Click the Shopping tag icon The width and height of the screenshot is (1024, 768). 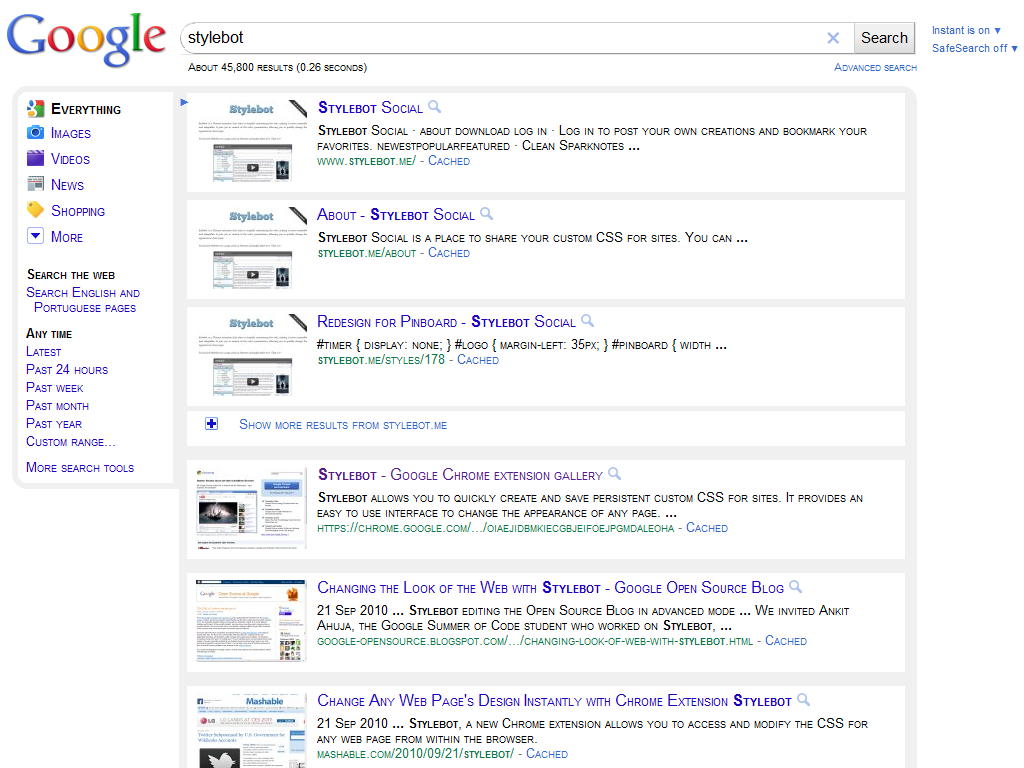click(x=35, y=210)
